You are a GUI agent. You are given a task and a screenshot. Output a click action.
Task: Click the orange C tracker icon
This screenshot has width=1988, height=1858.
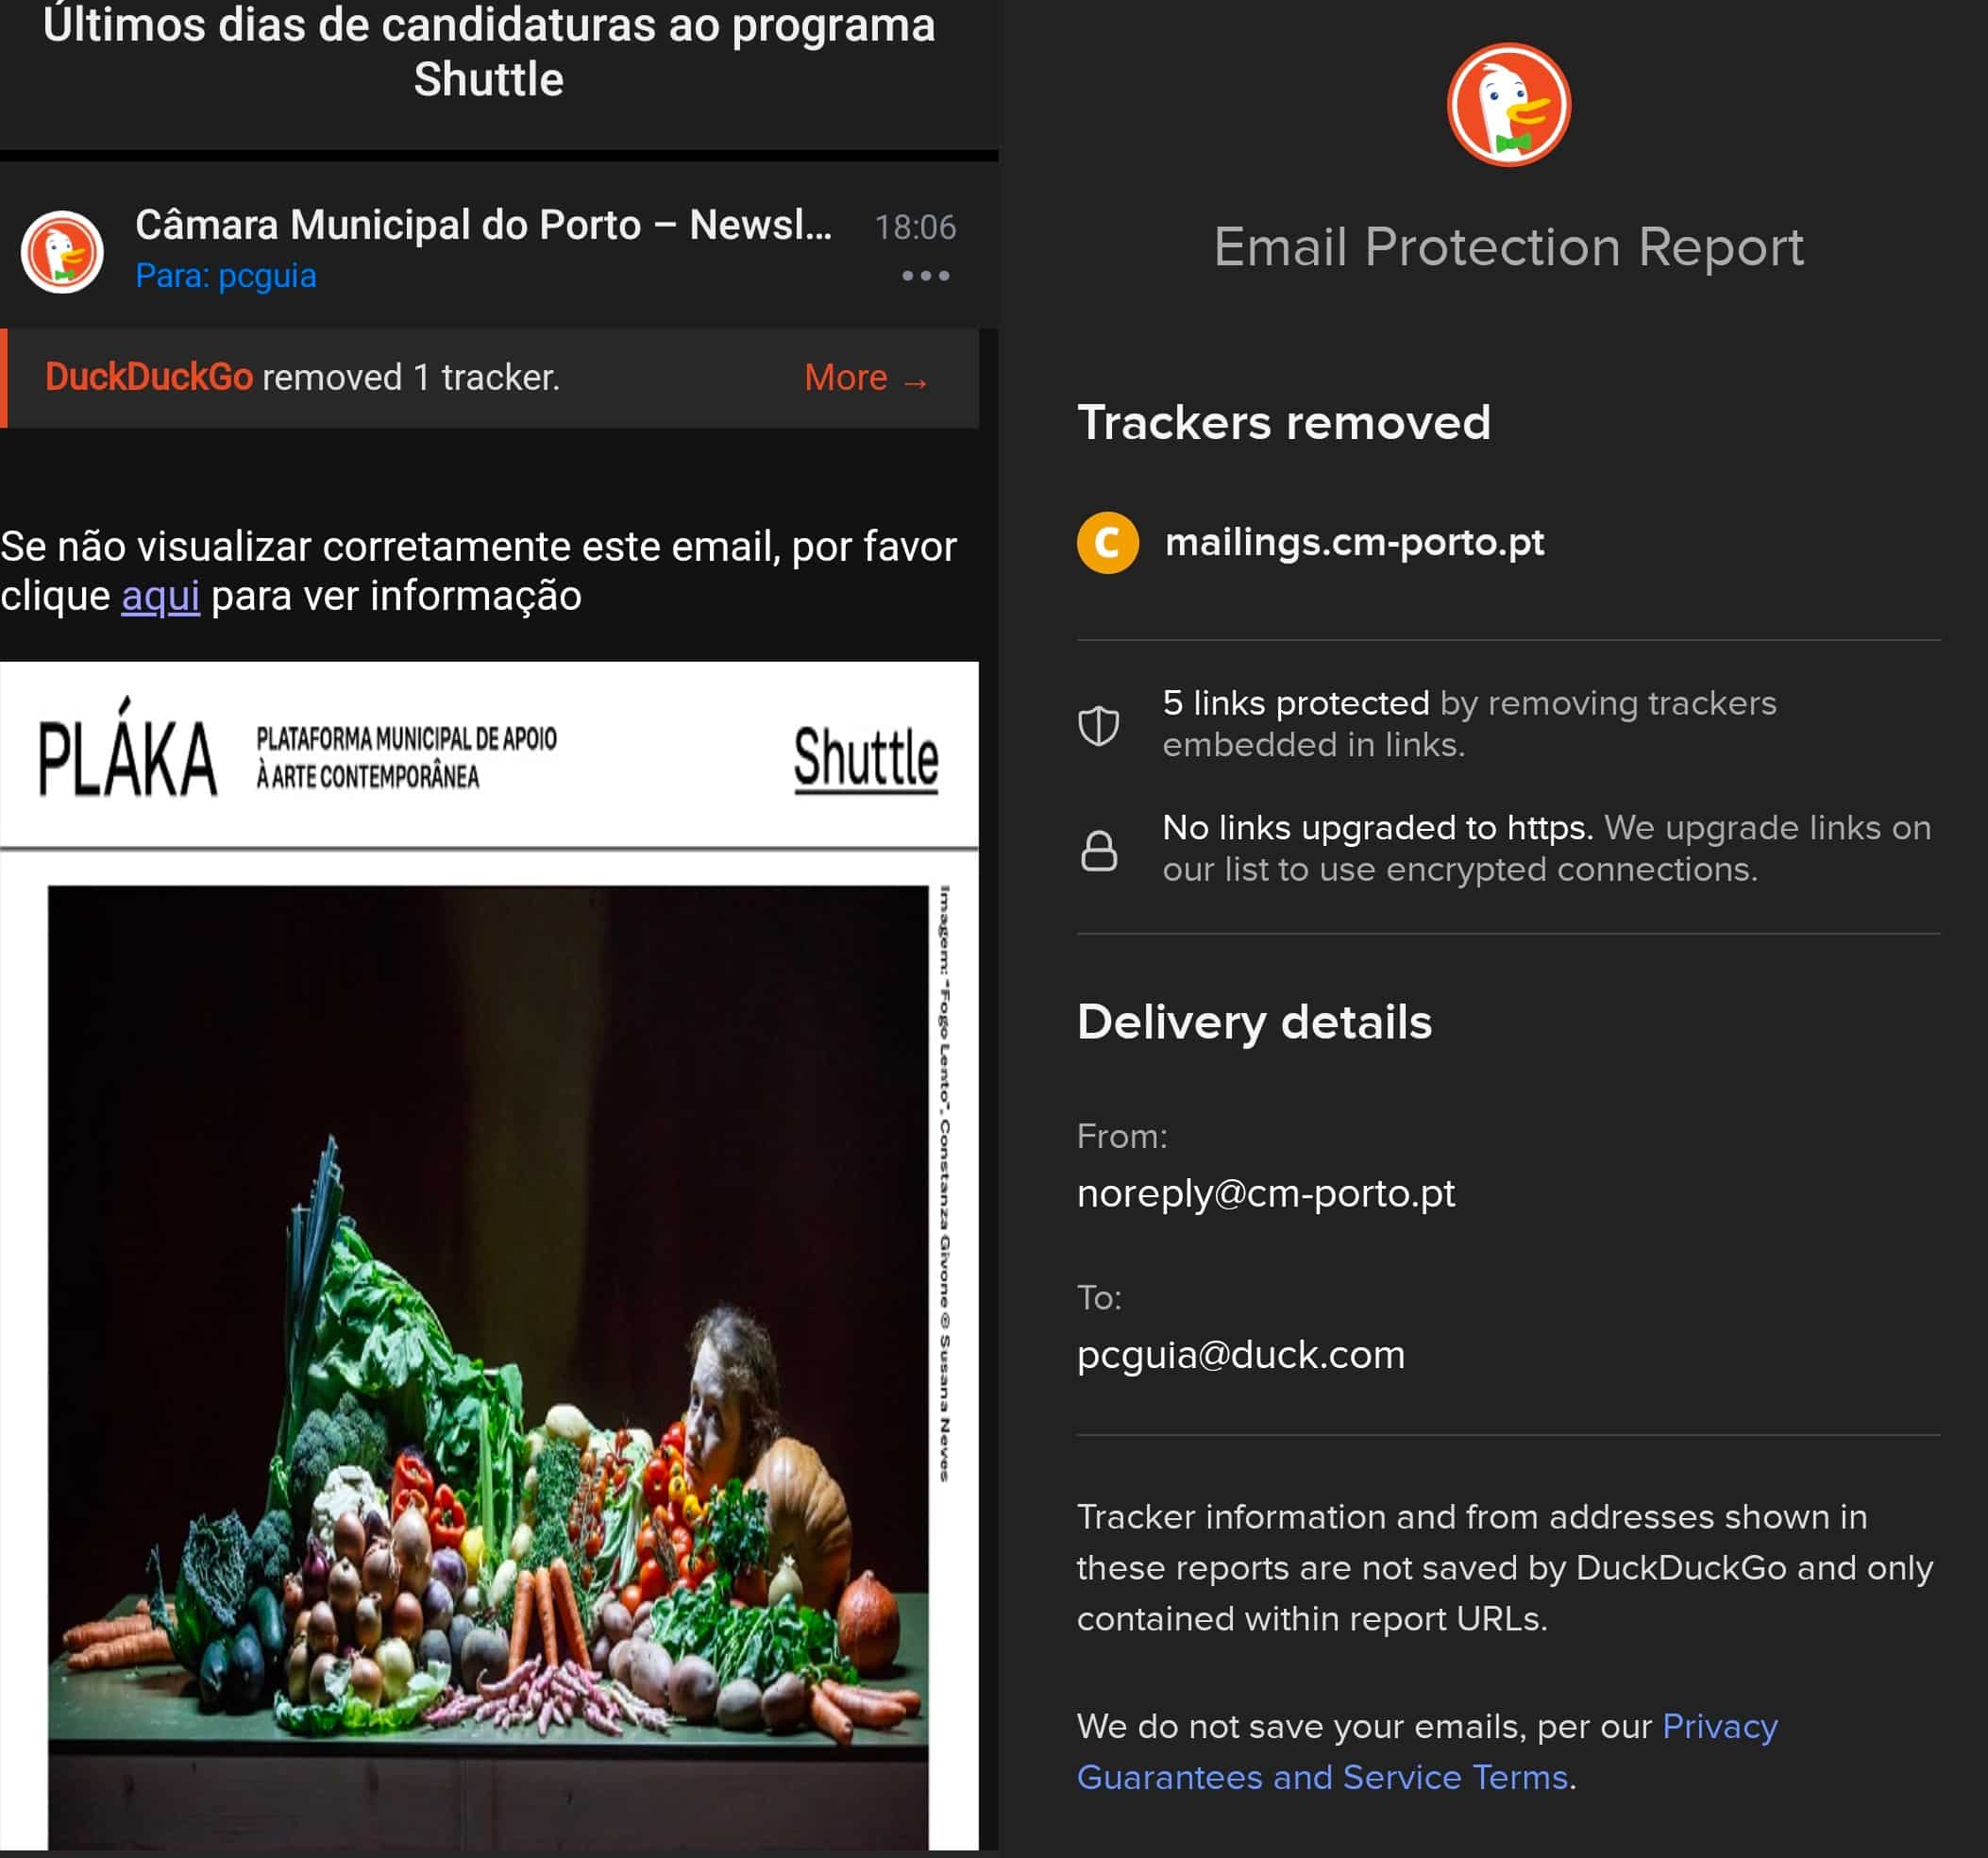coord(1107,543)
